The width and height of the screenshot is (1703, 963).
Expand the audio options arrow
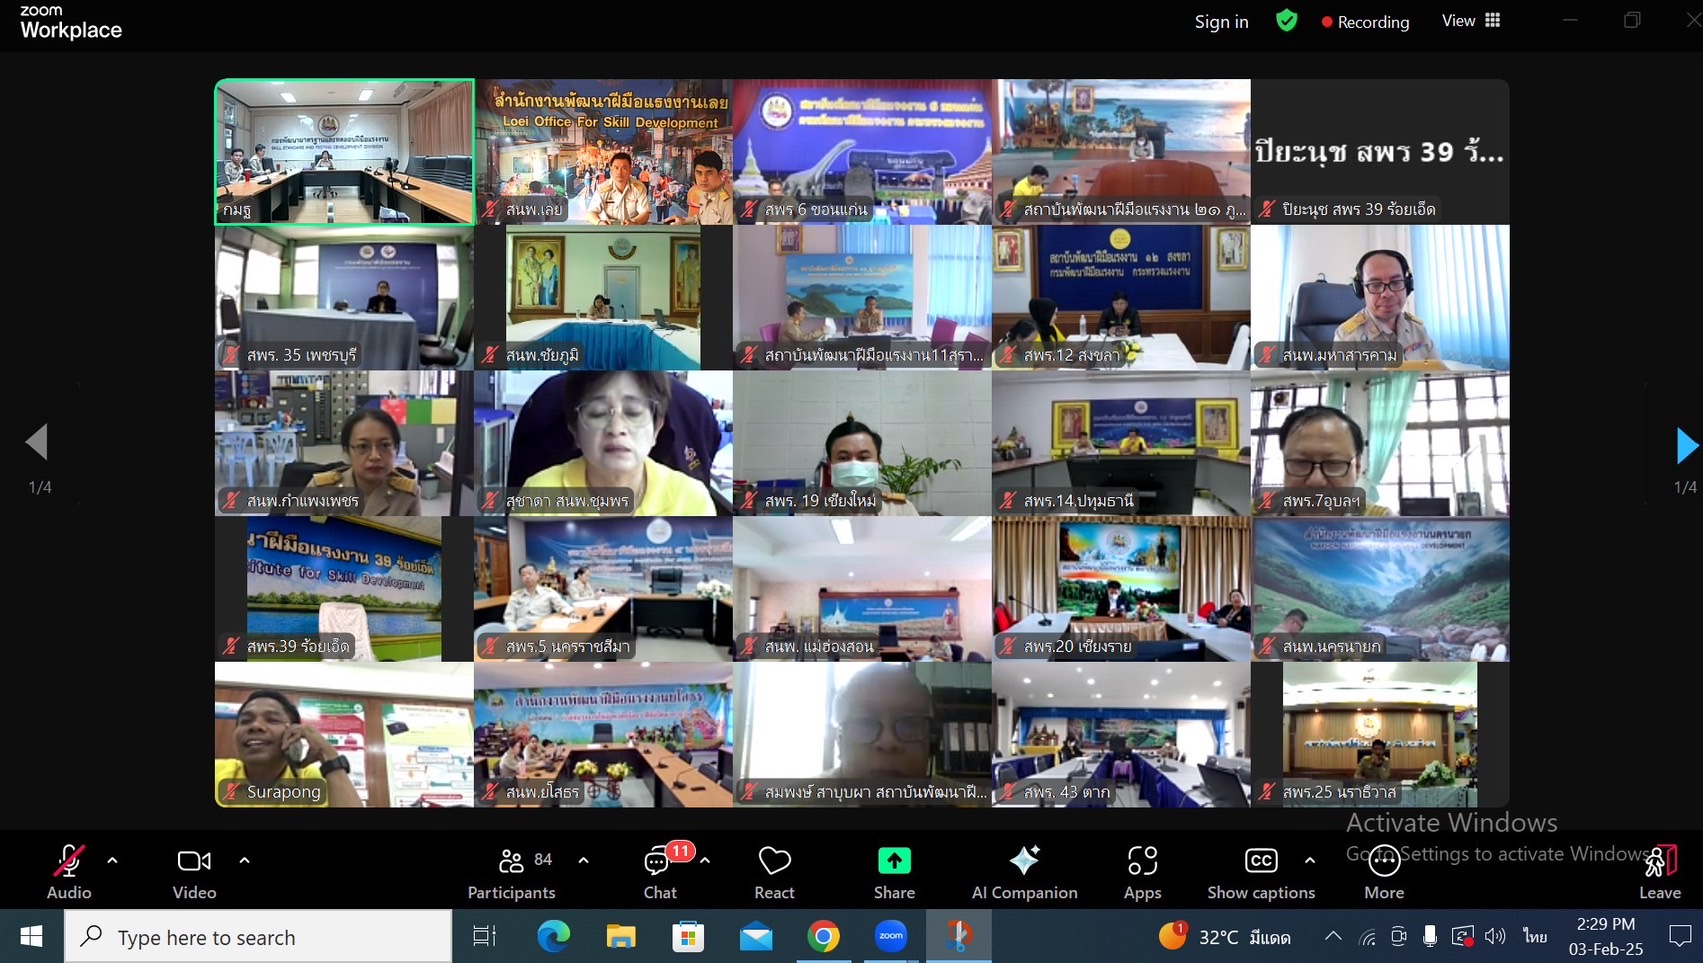point(112,860)
